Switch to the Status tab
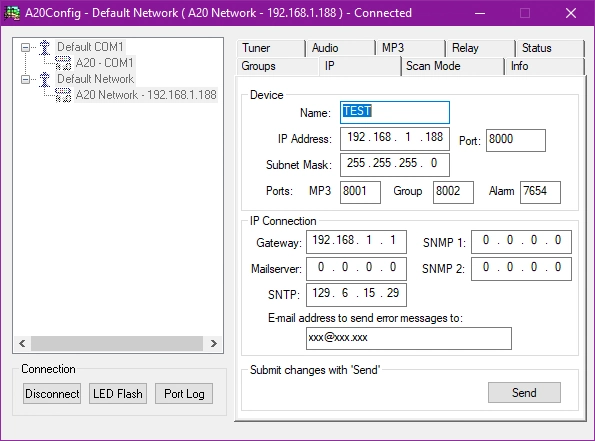The width and height of the screenshot is (595, 441). pos(550,48)
